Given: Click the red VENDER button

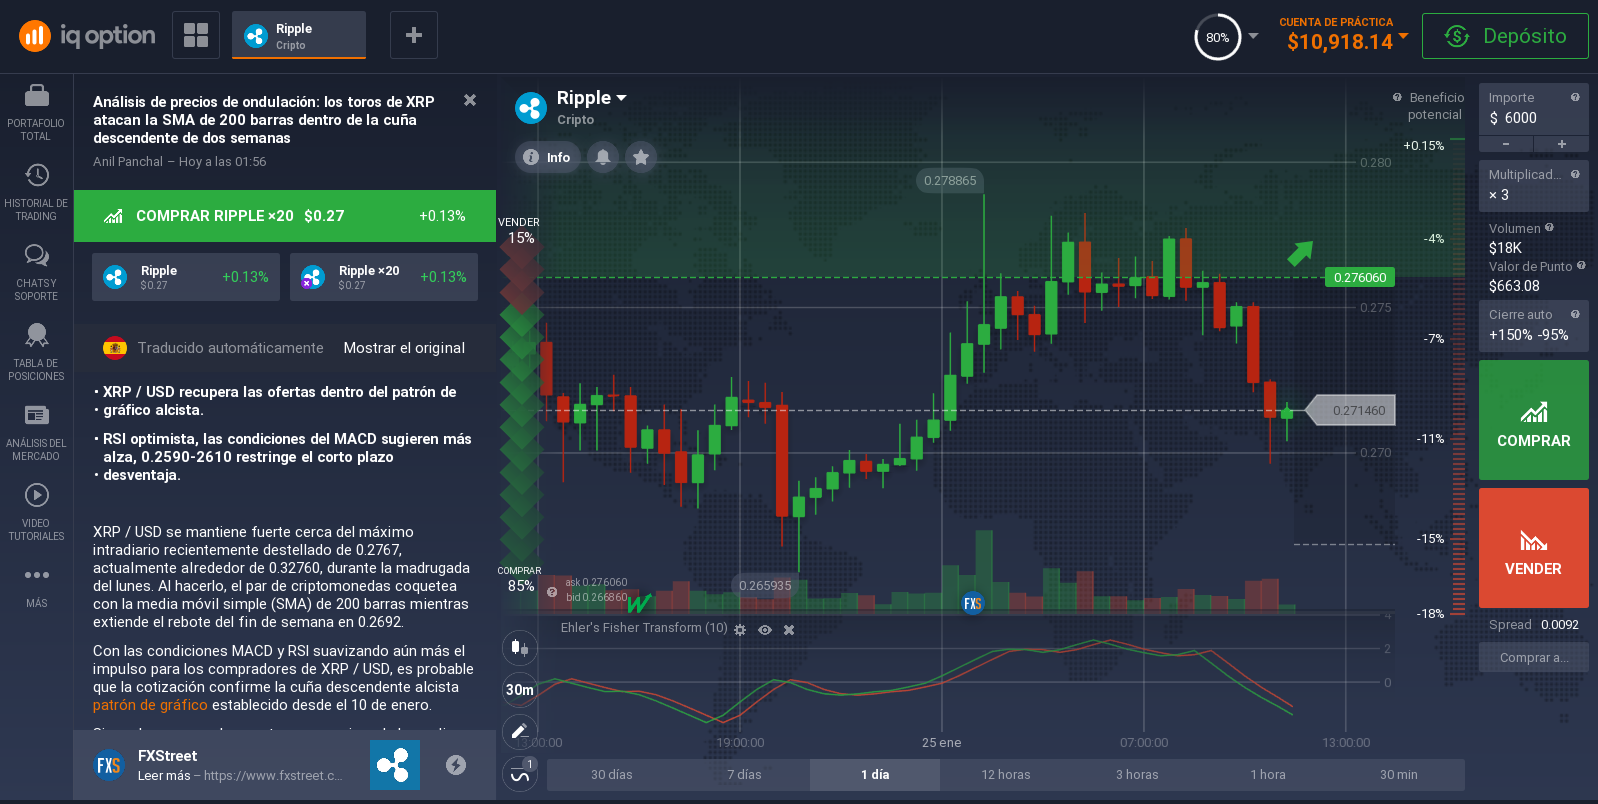Looking at the screenshot, I should (1533, 548).
